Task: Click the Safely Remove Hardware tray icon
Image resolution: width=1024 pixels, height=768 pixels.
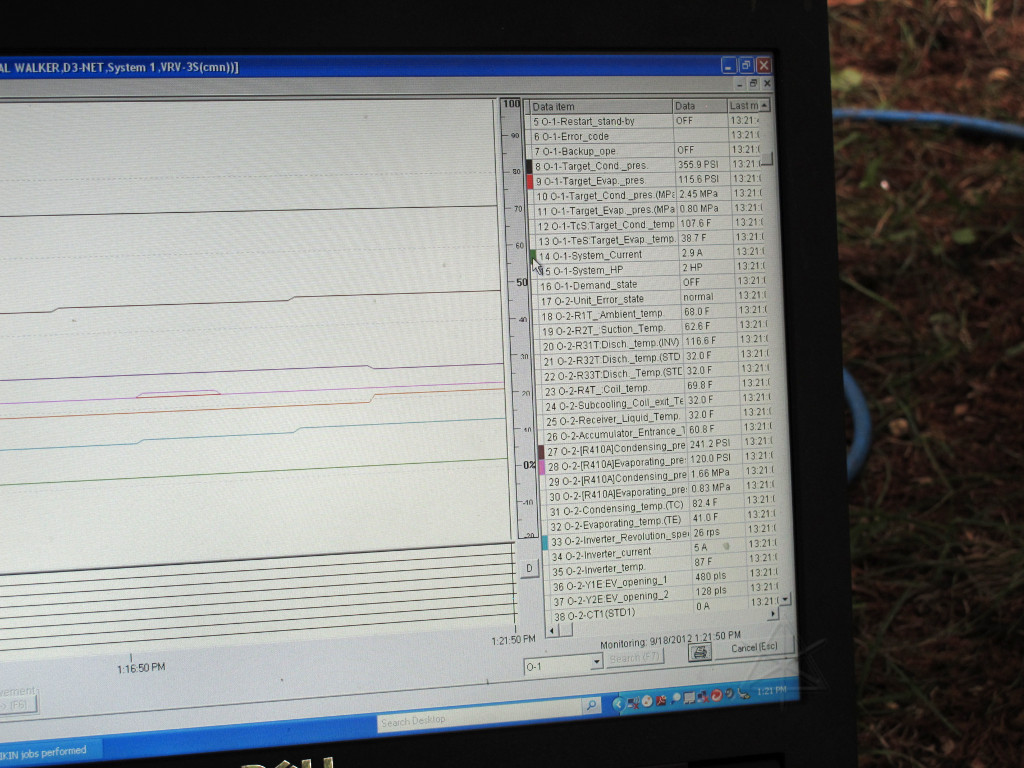Action: point(744,693)
